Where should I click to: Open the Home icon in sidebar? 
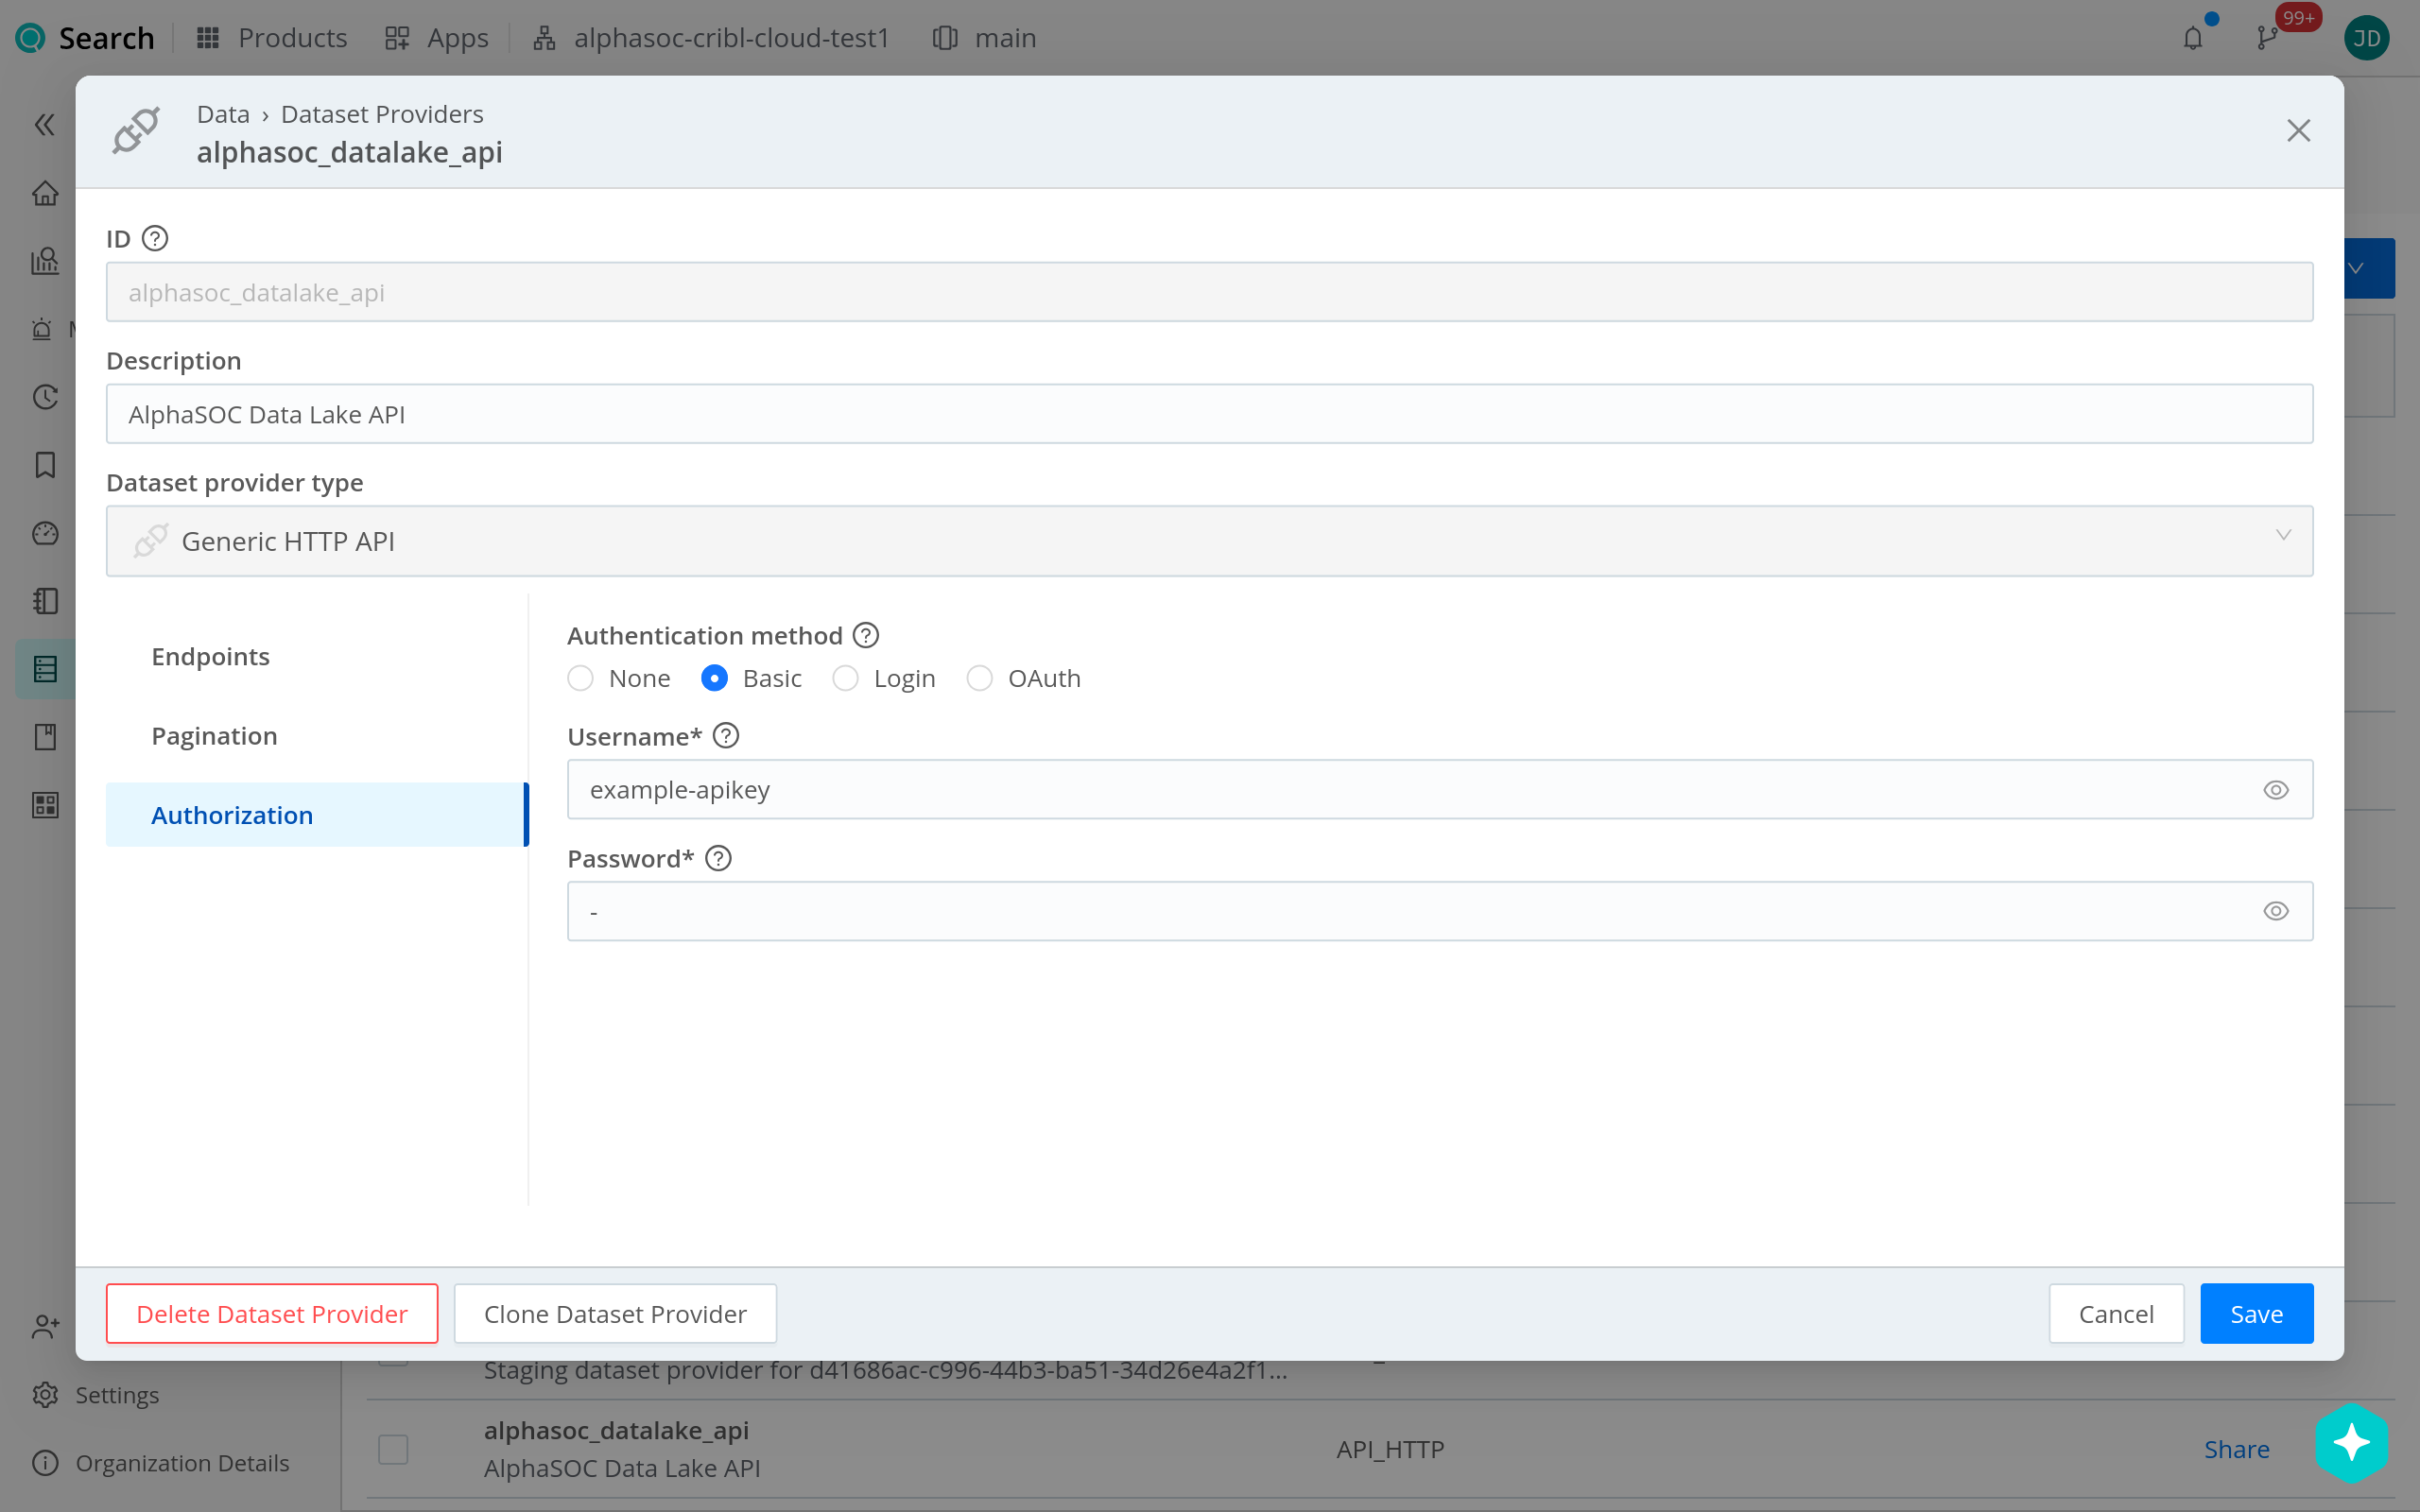pyautogui.click(x=45, y=193)
